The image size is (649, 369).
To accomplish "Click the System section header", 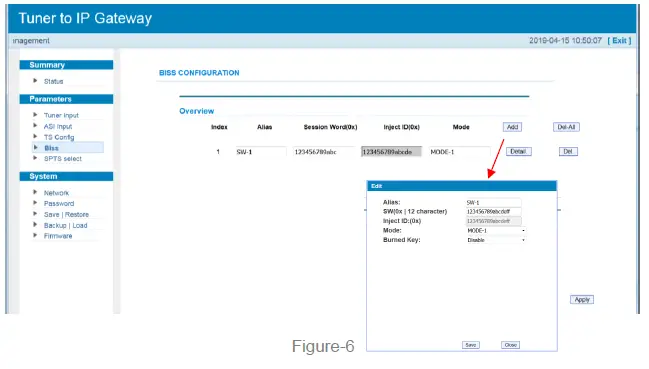I will [x=66, y=177].
